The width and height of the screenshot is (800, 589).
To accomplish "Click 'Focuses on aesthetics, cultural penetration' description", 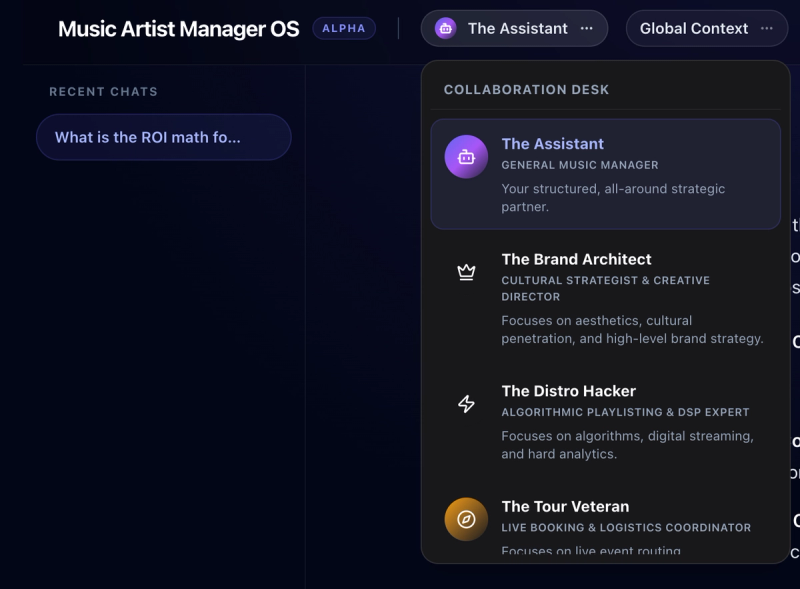I will coord(632,330).
